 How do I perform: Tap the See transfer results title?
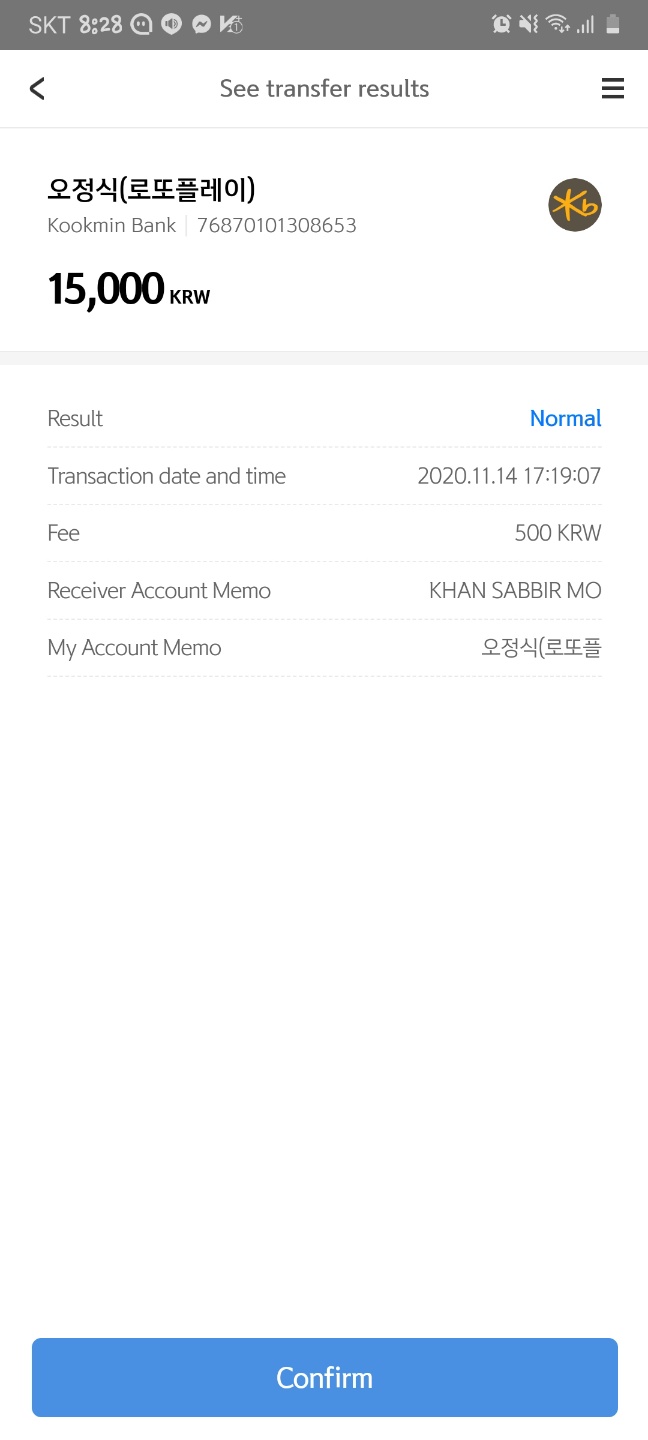tap(324, 89)
